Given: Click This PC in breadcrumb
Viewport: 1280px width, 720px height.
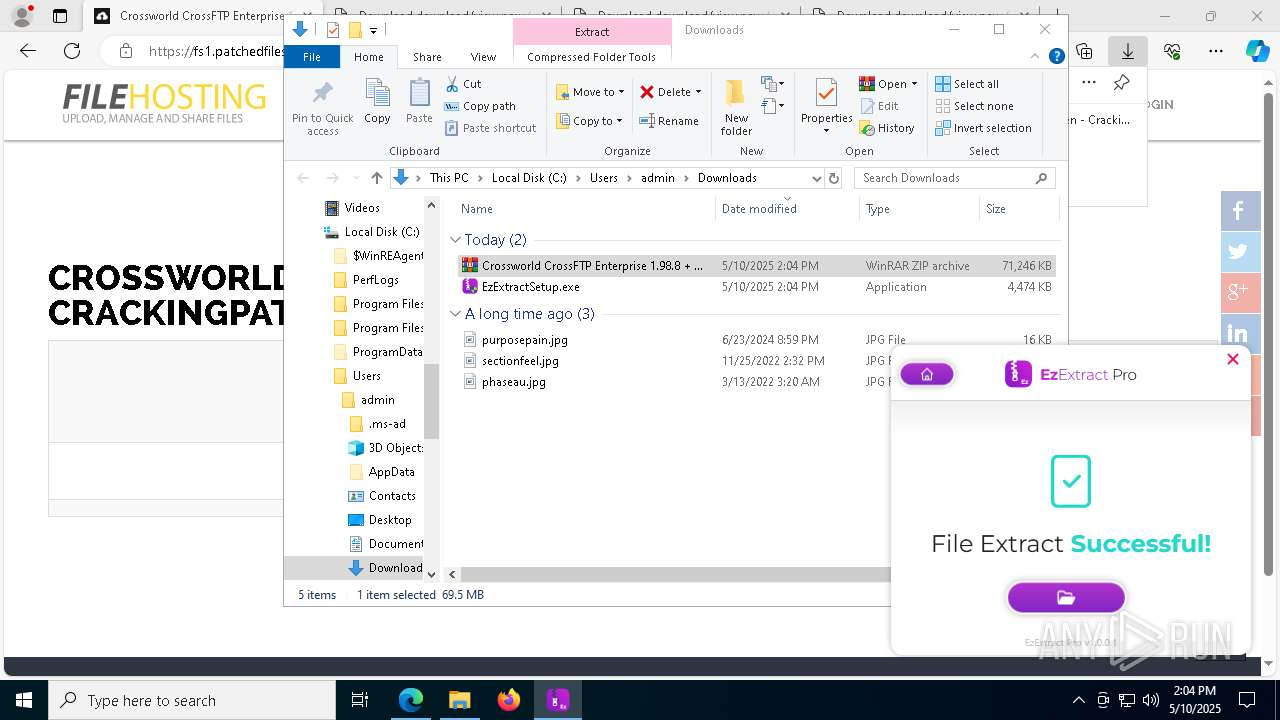Looking at the screenshot, I should point(449,178).
